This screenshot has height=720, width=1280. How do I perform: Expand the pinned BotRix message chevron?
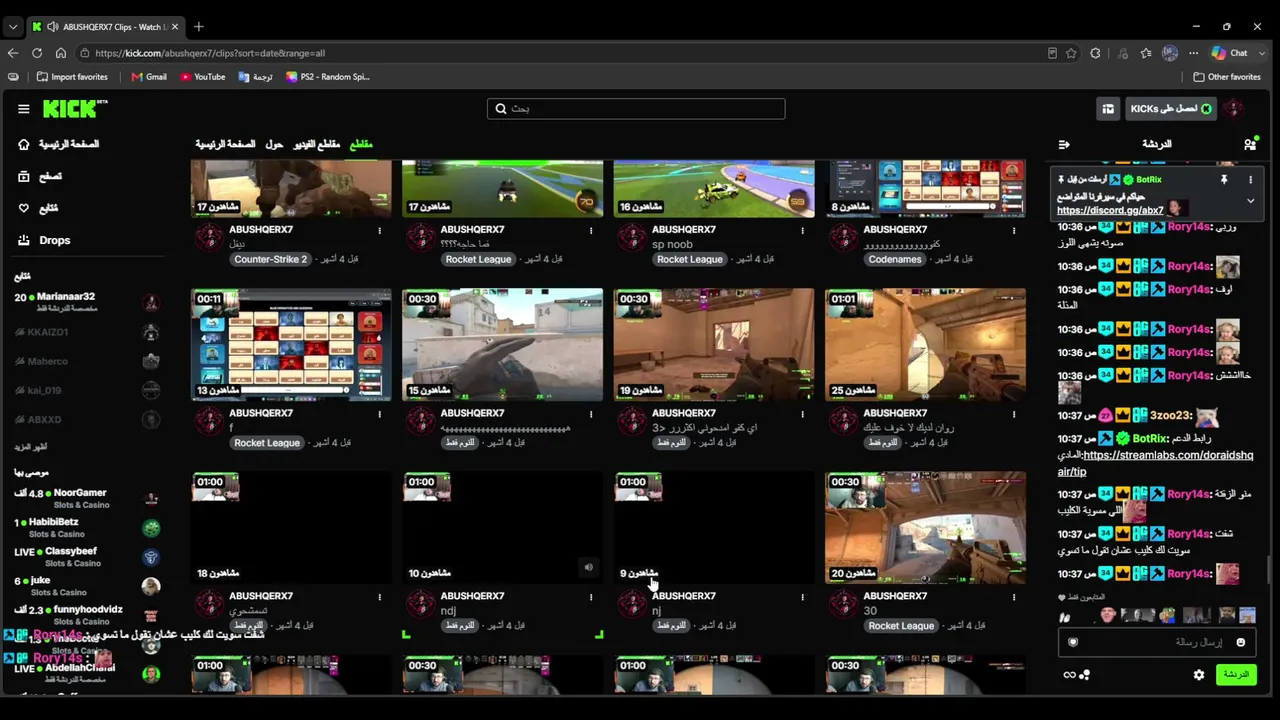tap(1250, 201)
